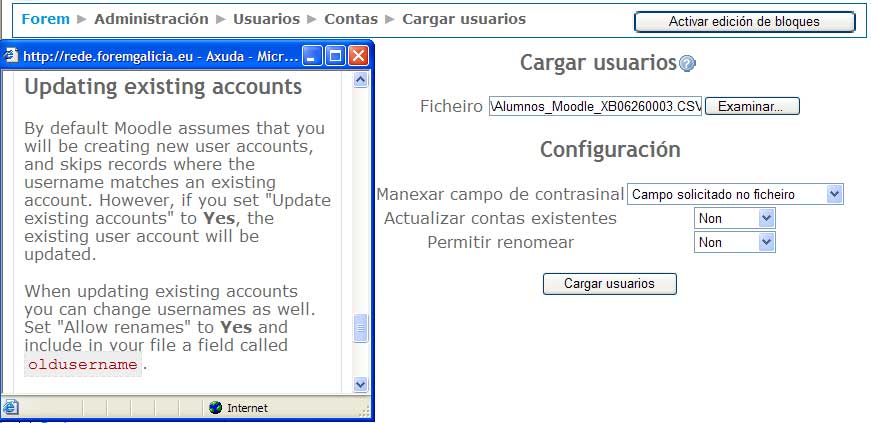The width and height of the screenshot is (871, 423).
Task: Click the page icon at status bar left
Action: (x=11, y=408)
